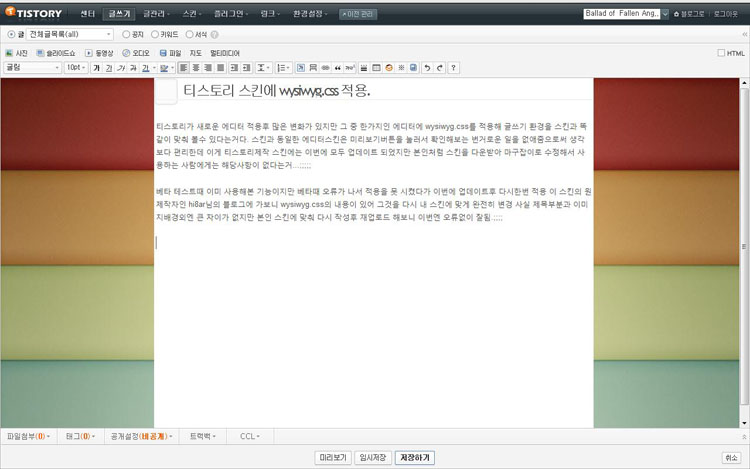Open blog selector 'Ballad of Fallen Ang..'
Screen dimensions: 750x469
pos(626,14)
